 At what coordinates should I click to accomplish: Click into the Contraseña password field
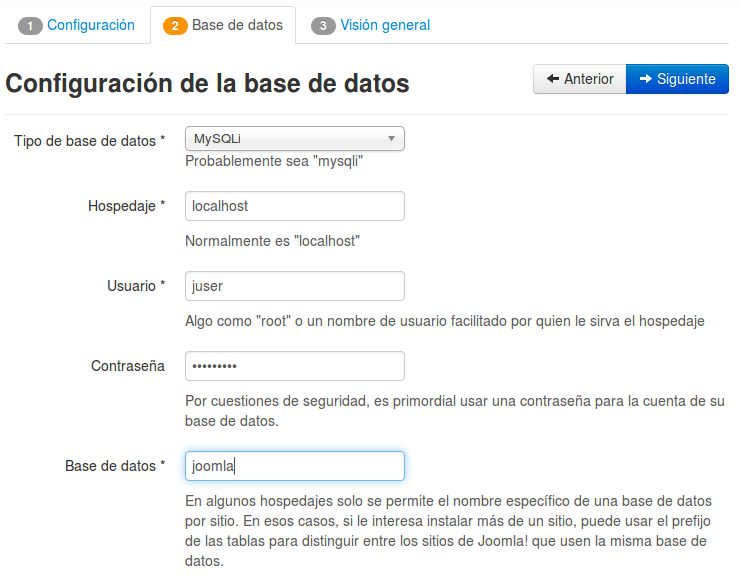pos(295,366)
